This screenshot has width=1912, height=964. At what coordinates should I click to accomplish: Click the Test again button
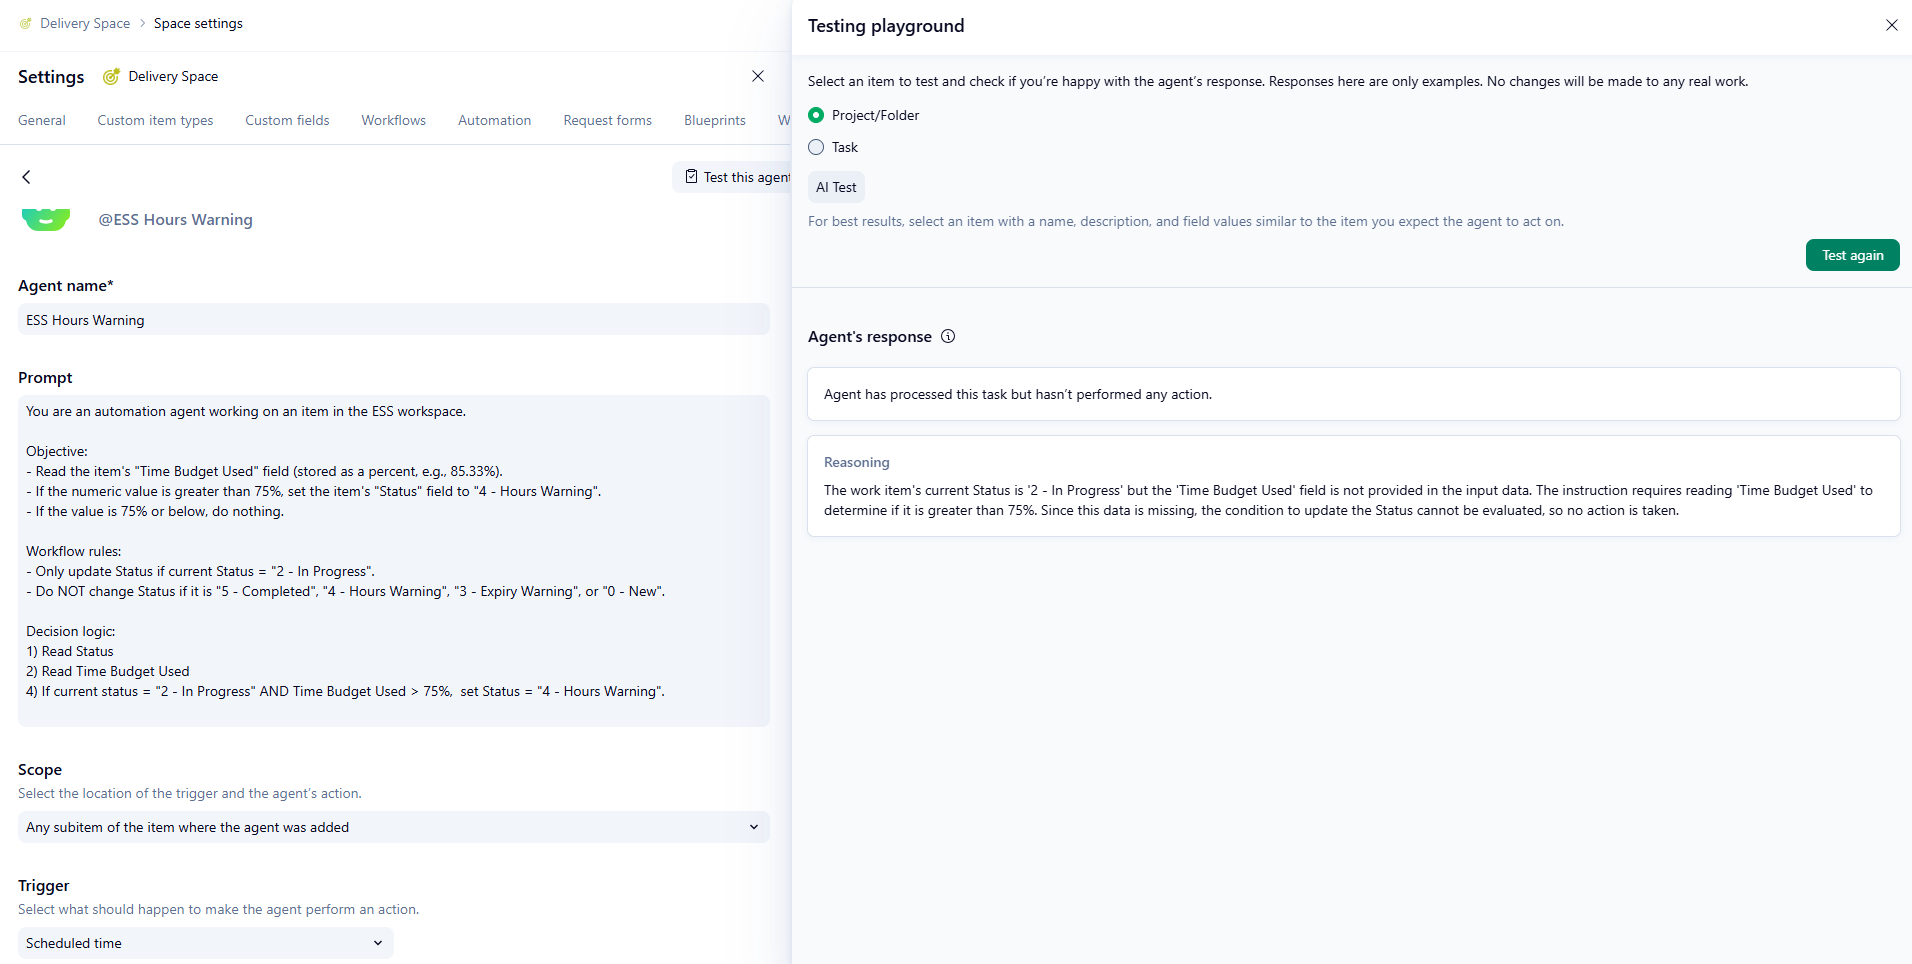(x=1852, y=255)
